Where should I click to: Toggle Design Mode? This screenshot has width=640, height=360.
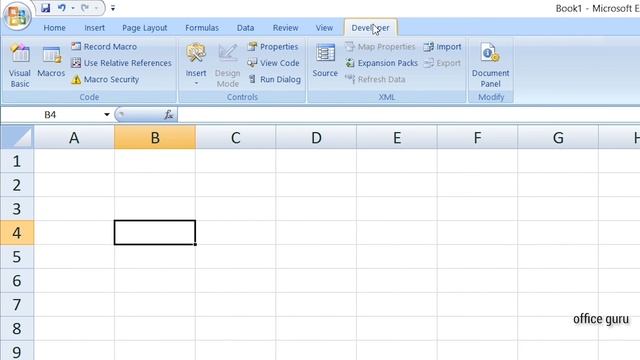[x=227, y=65]
